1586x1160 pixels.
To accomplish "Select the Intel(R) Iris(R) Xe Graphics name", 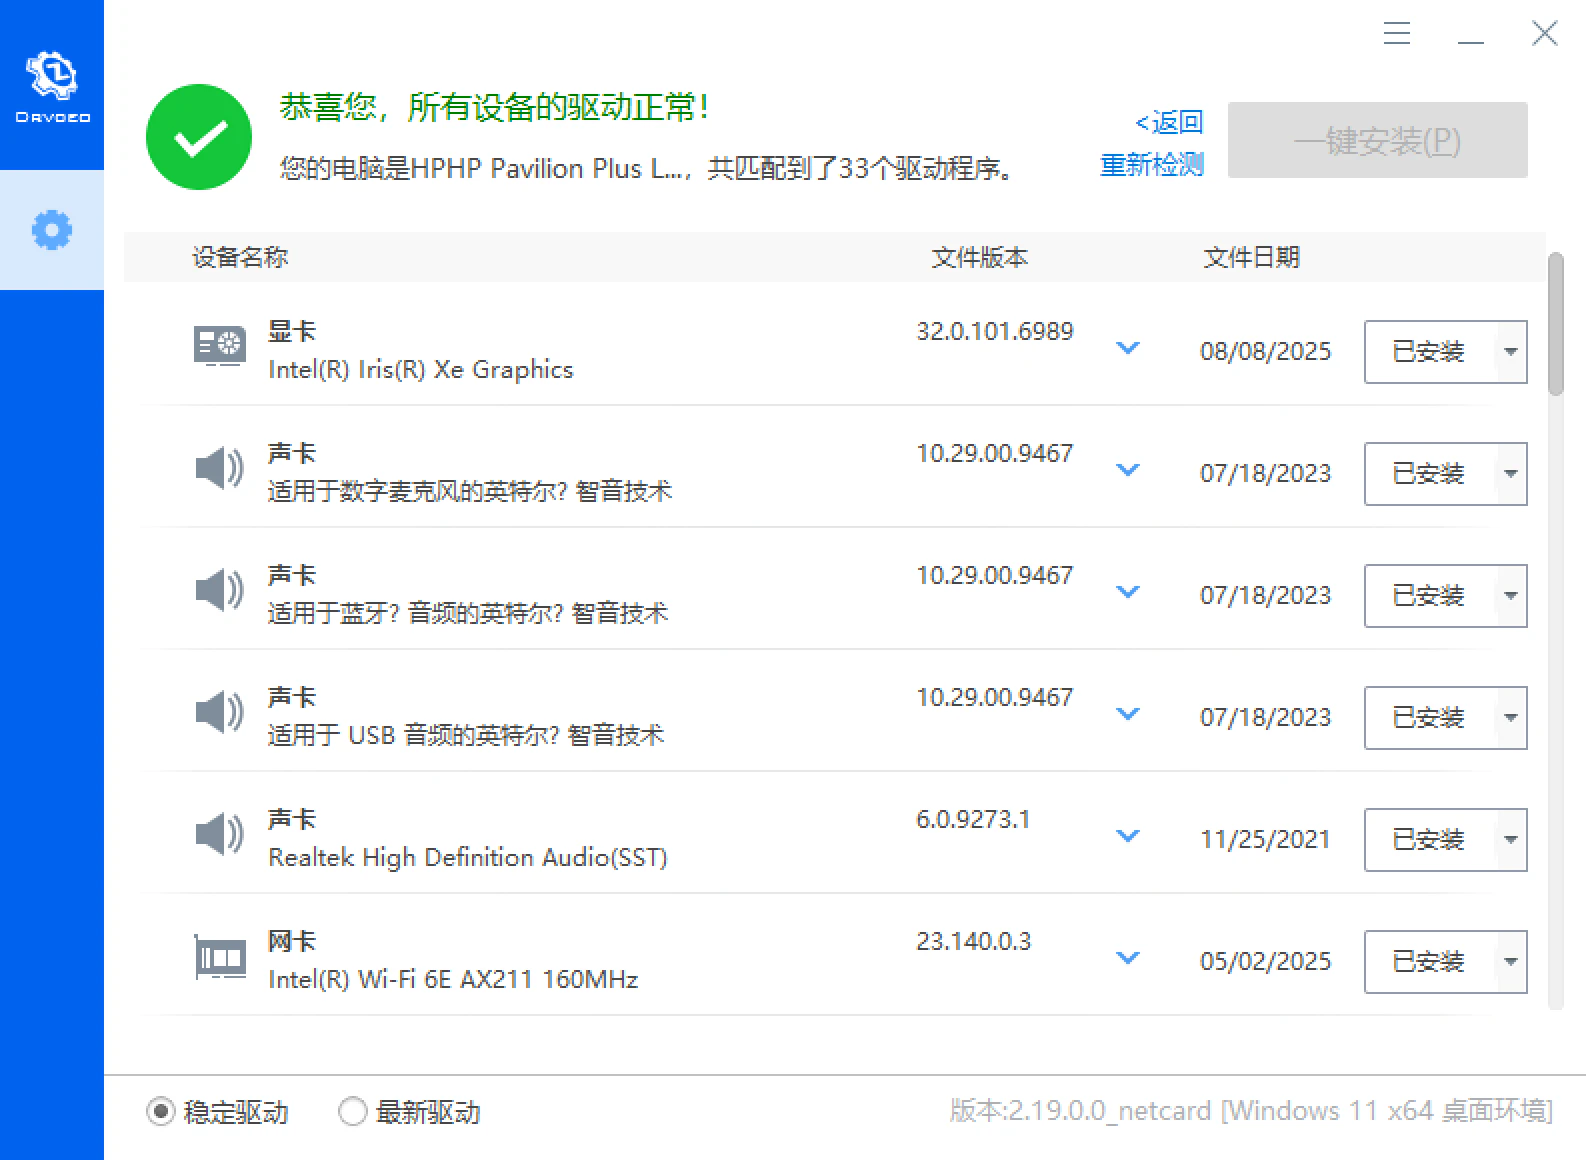I will [x=421, y=370].
